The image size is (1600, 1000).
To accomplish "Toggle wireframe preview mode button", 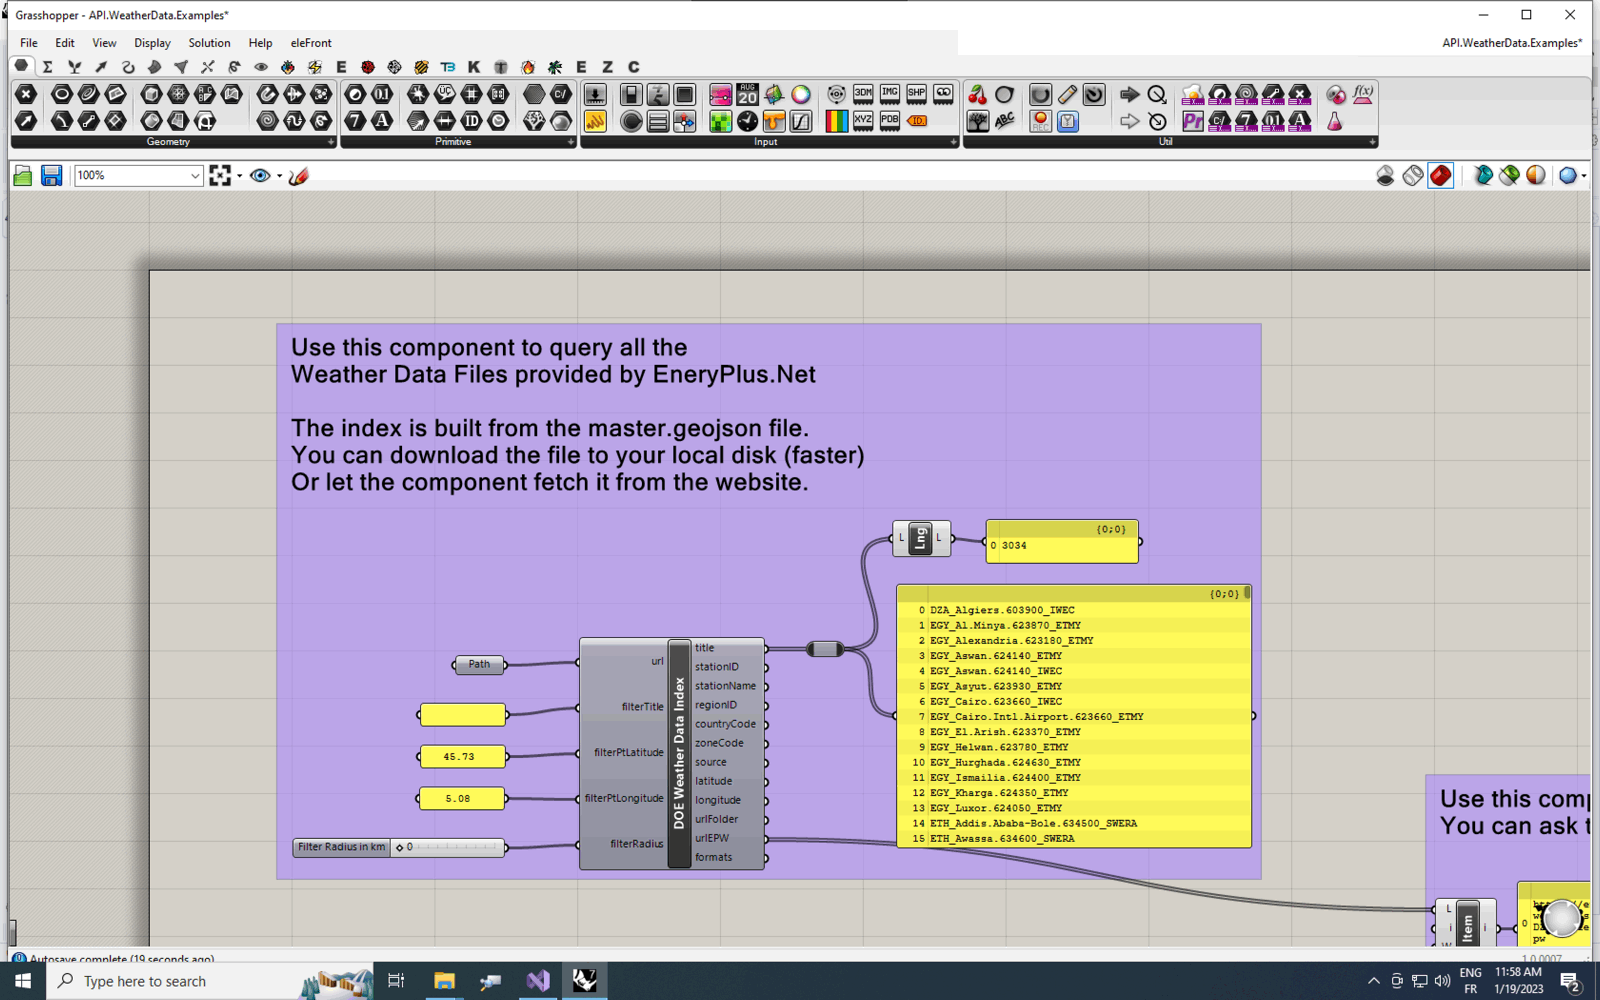I will 1412,176.
